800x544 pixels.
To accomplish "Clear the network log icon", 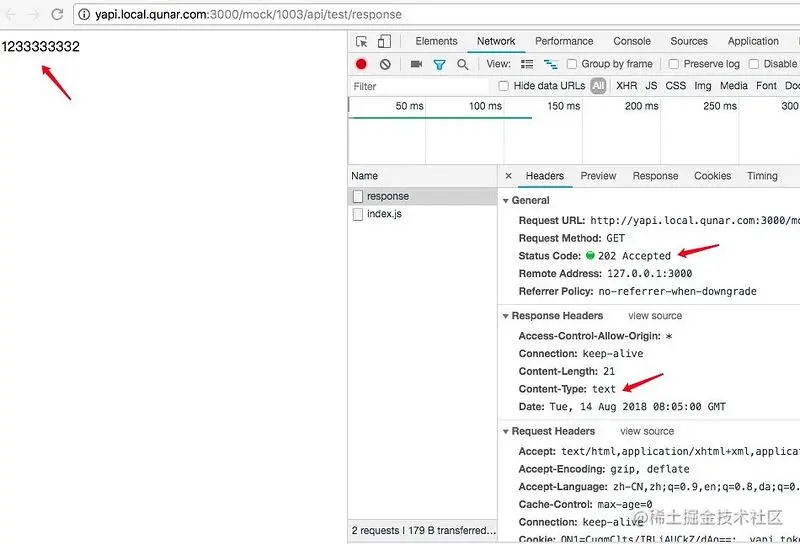I will (385, 64).
